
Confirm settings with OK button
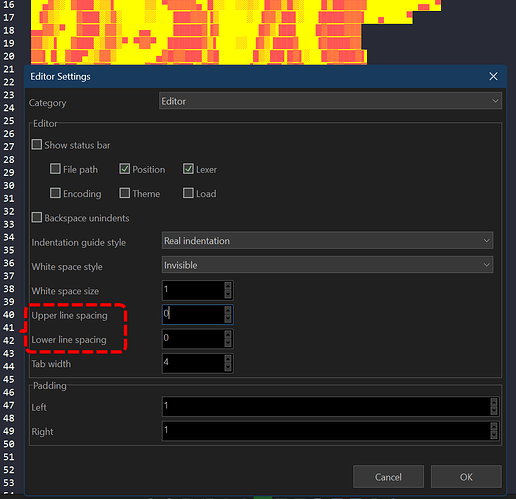pos(466,477)
